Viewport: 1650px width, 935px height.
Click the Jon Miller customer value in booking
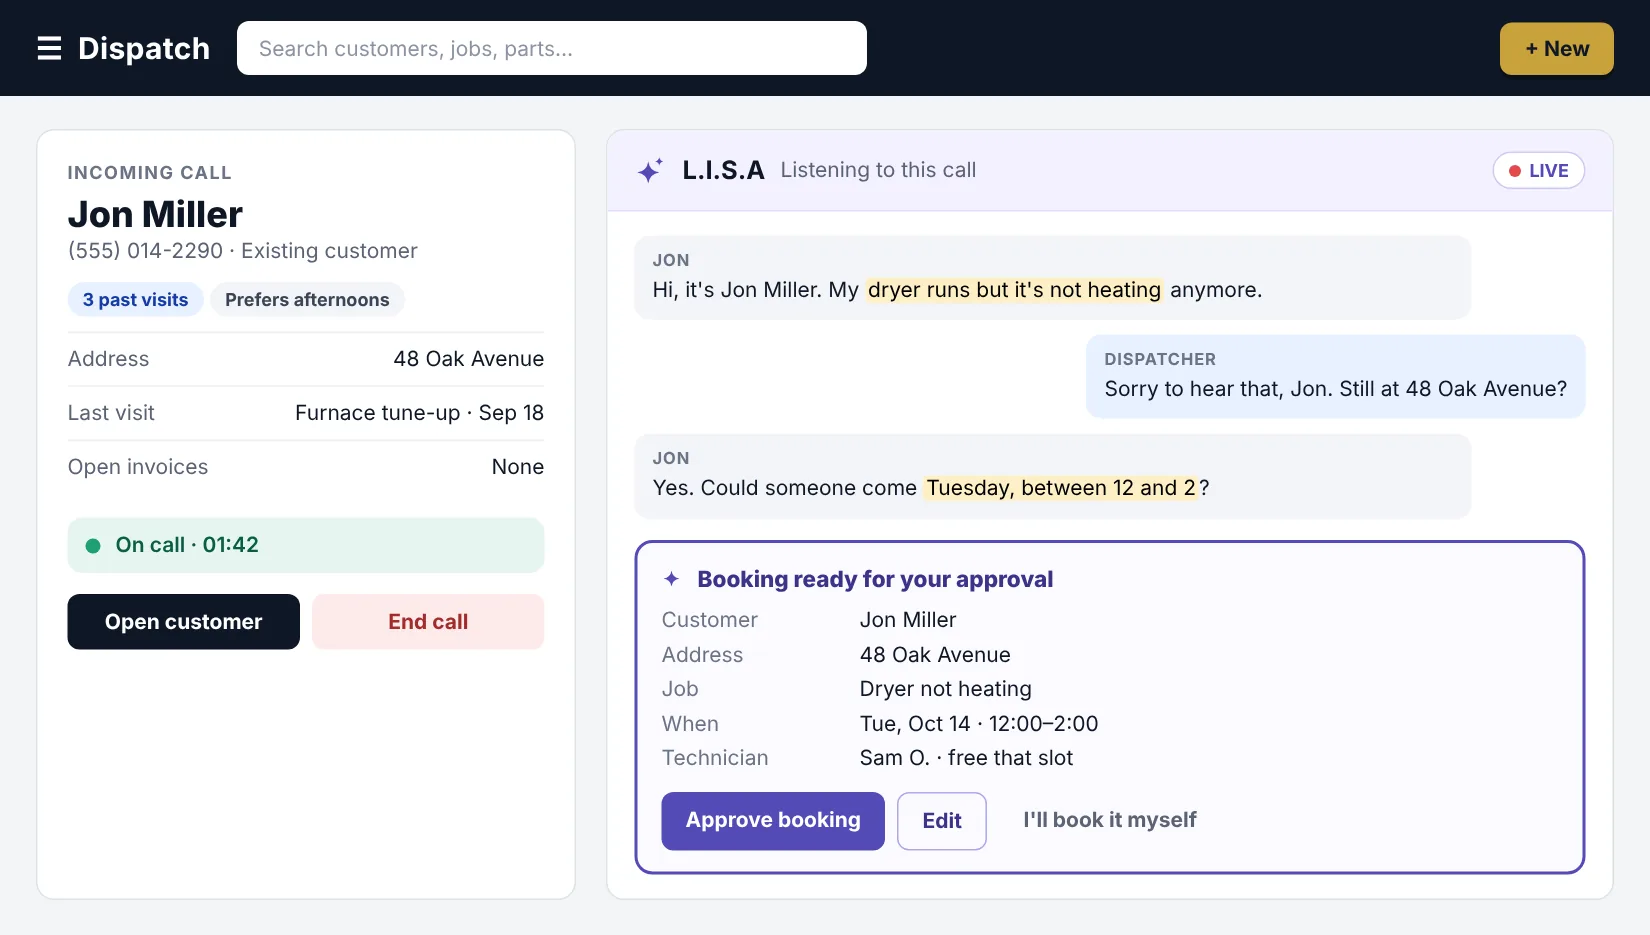click(908, 620)
